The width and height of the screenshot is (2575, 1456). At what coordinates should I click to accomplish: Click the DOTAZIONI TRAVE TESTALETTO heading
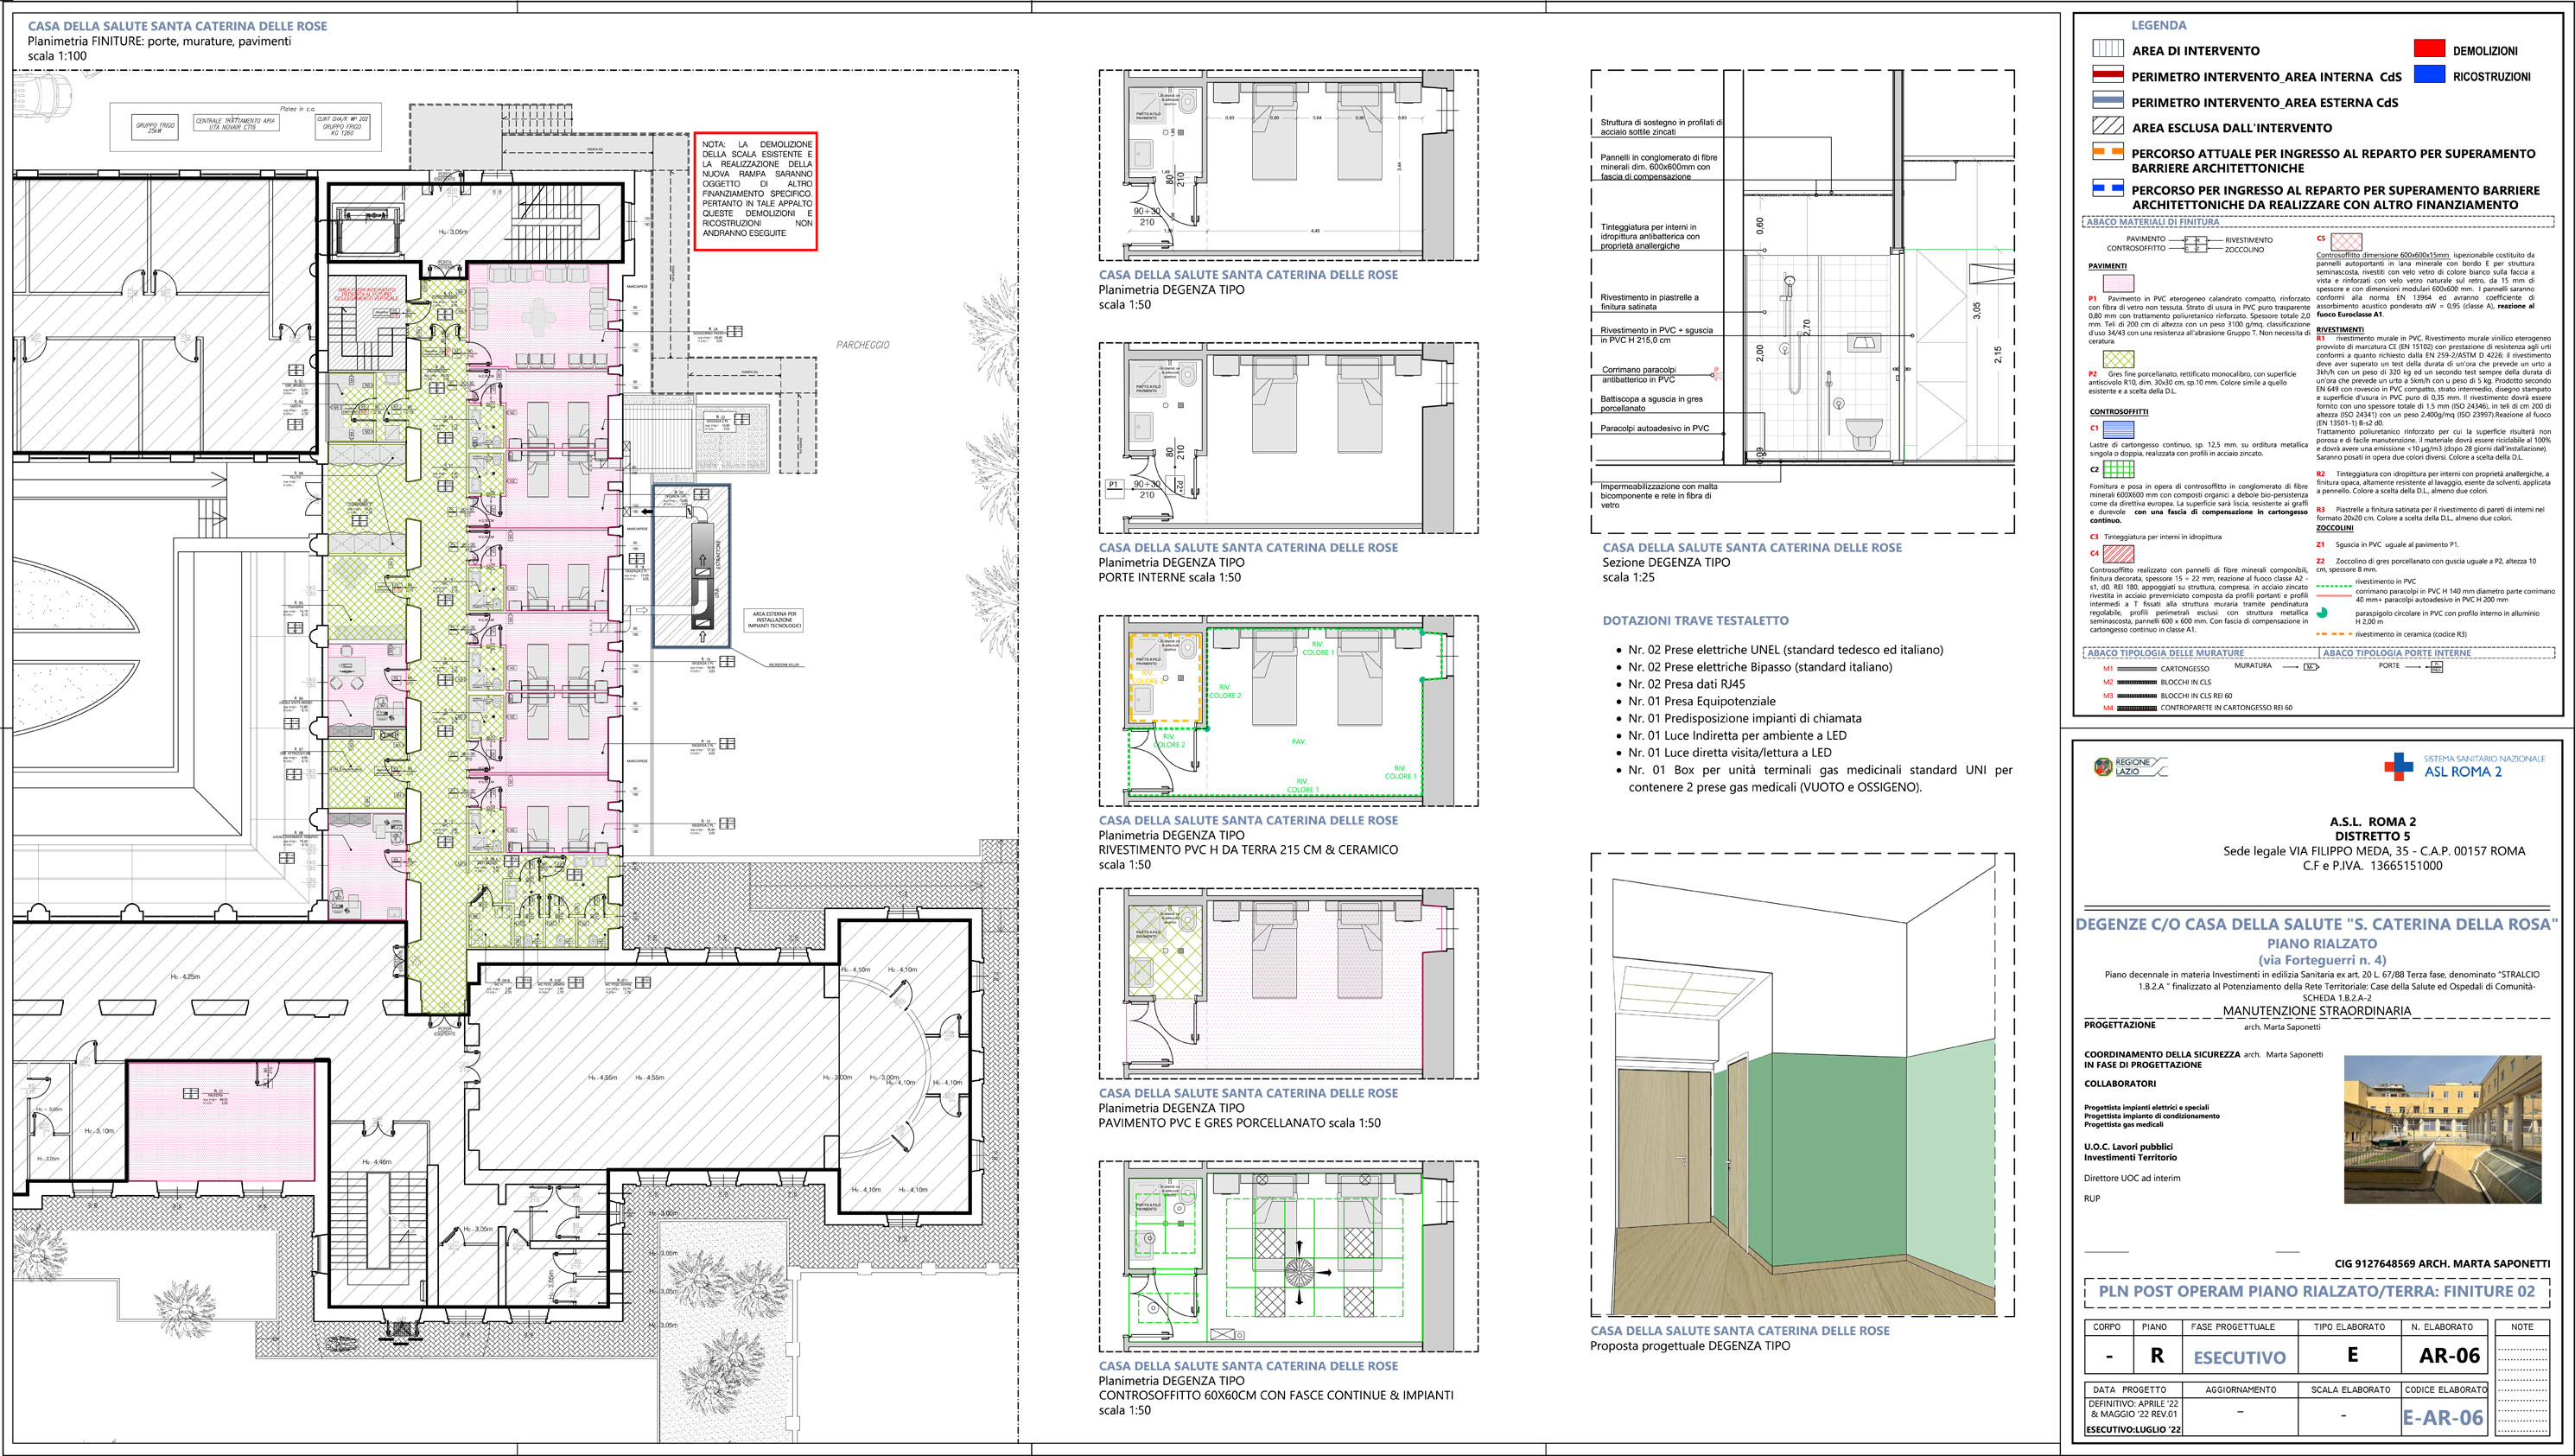coord(1695,621)
